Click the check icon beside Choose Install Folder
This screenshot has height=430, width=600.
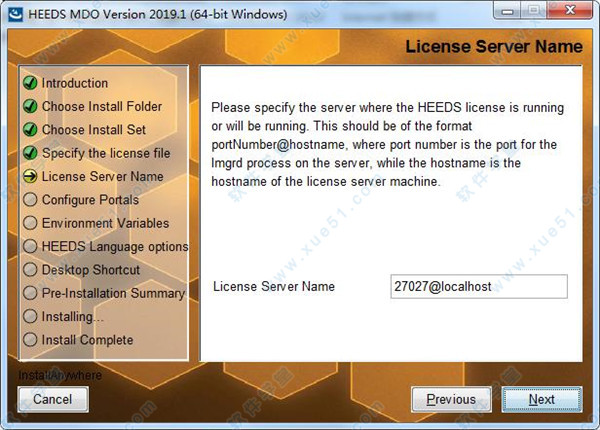(30, 106)
